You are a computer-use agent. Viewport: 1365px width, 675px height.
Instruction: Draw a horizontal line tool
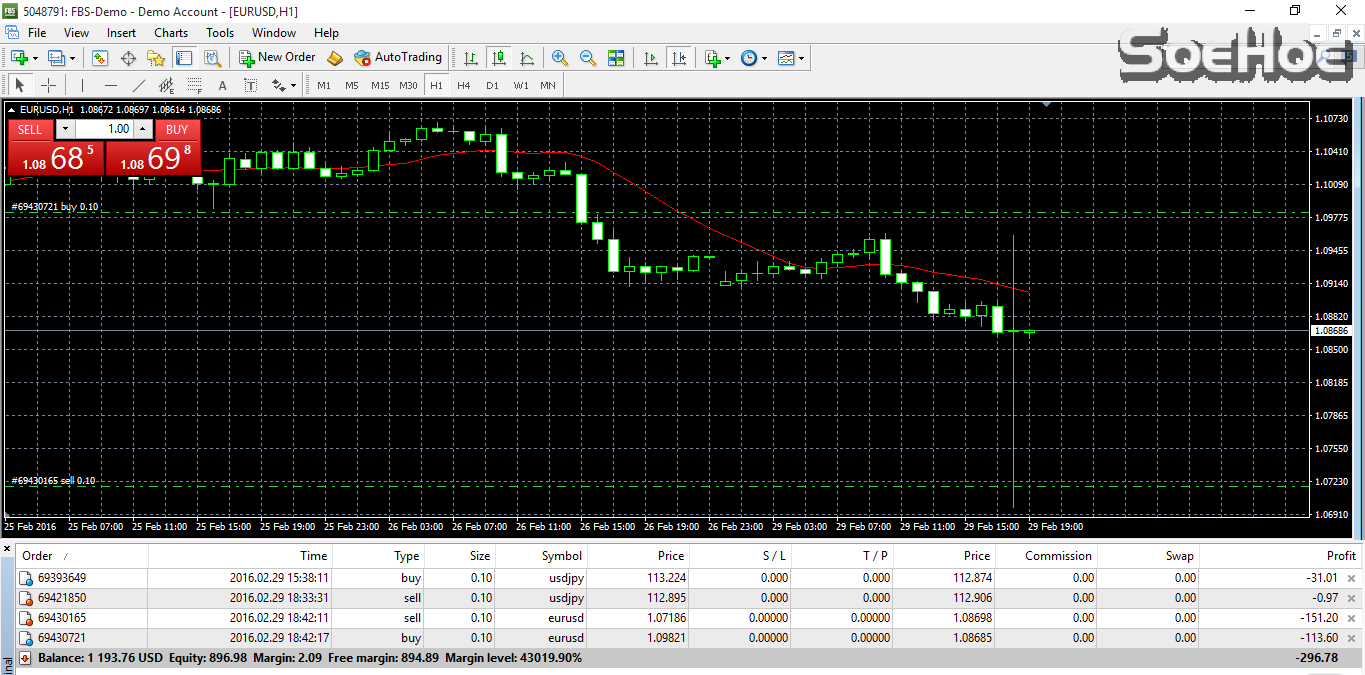click(x=111, y=85)
